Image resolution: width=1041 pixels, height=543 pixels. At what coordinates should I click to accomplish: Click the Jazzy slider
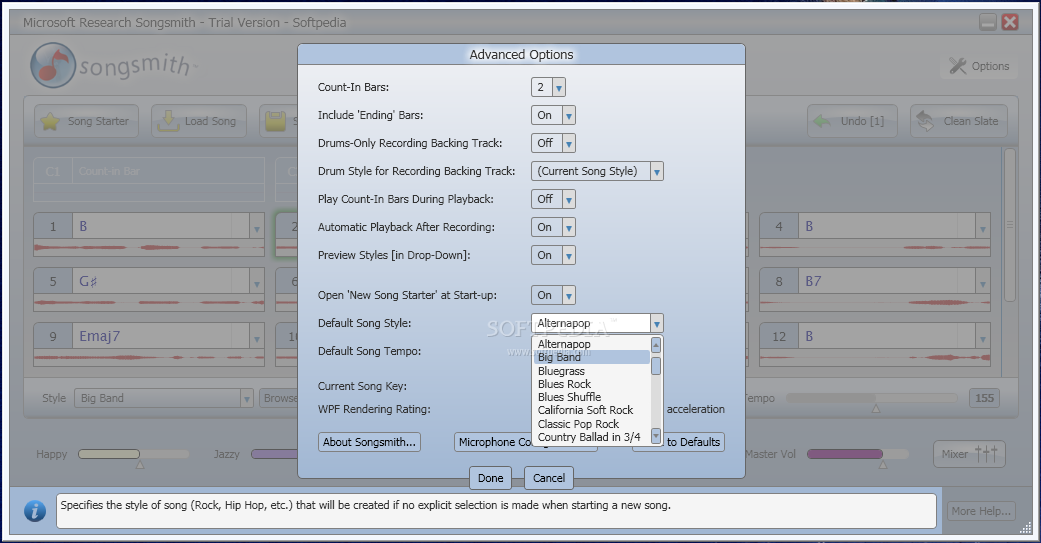pyautogui.click(x=276, y=454)
